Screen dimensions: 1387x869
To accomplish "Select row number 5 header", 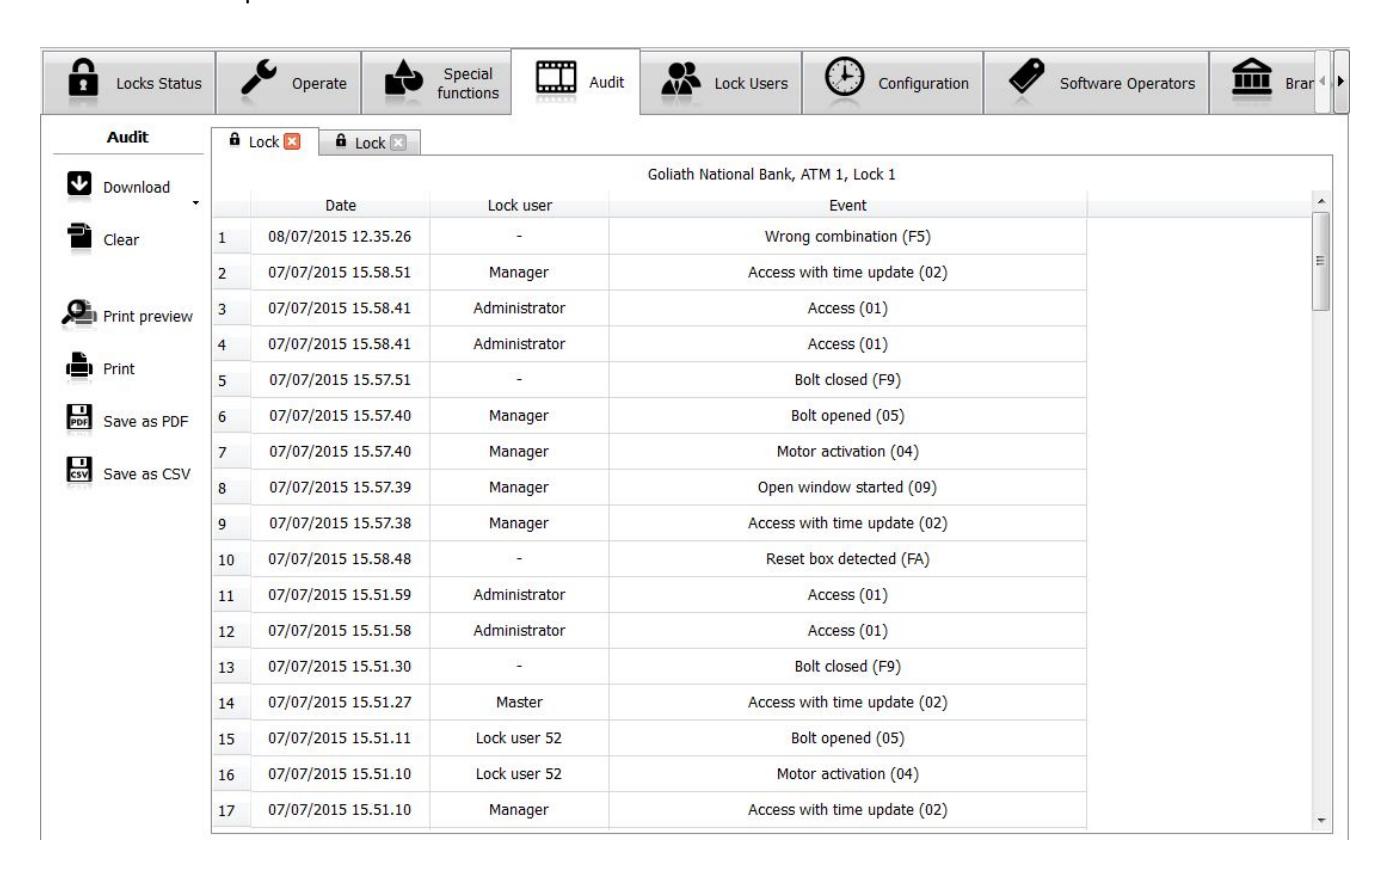I will pos(231,380).
